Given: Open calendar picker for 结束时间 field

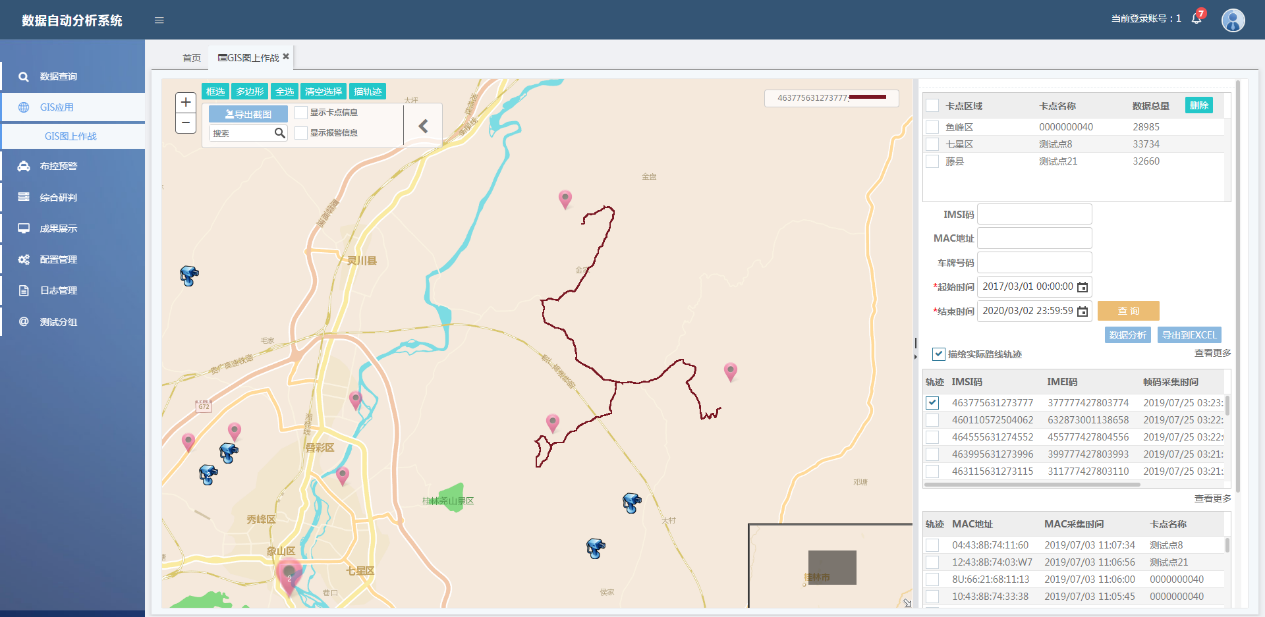Looking at the screenshot, I should (1082, 311).
